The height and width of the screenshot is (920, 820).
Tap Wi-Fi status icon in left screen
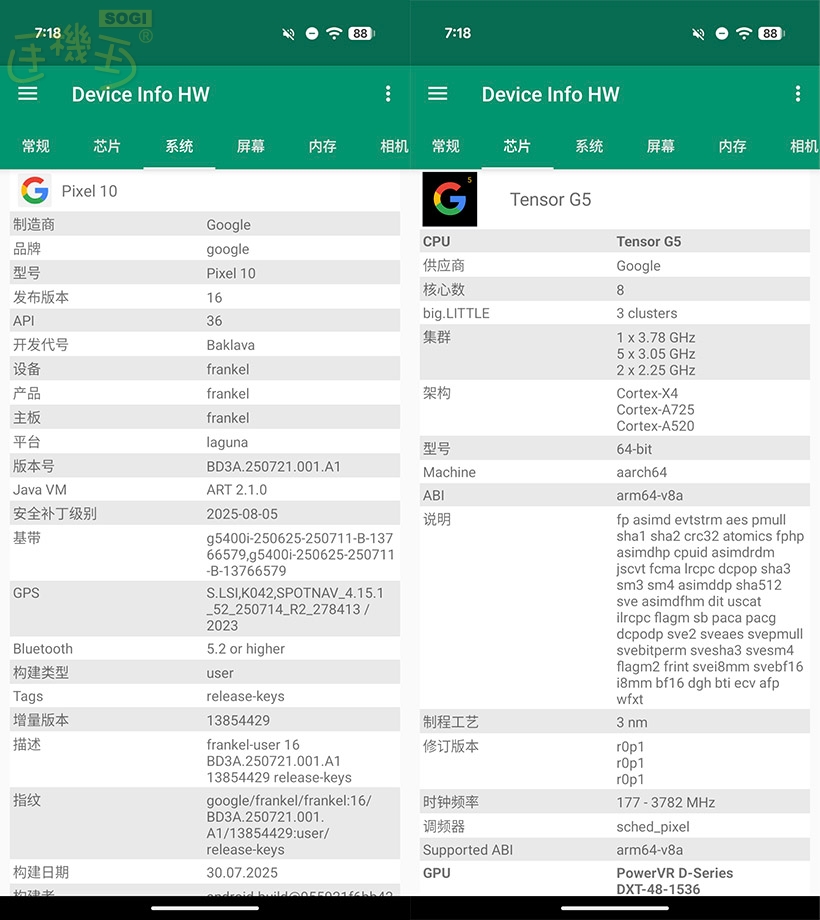click(334, 33)
